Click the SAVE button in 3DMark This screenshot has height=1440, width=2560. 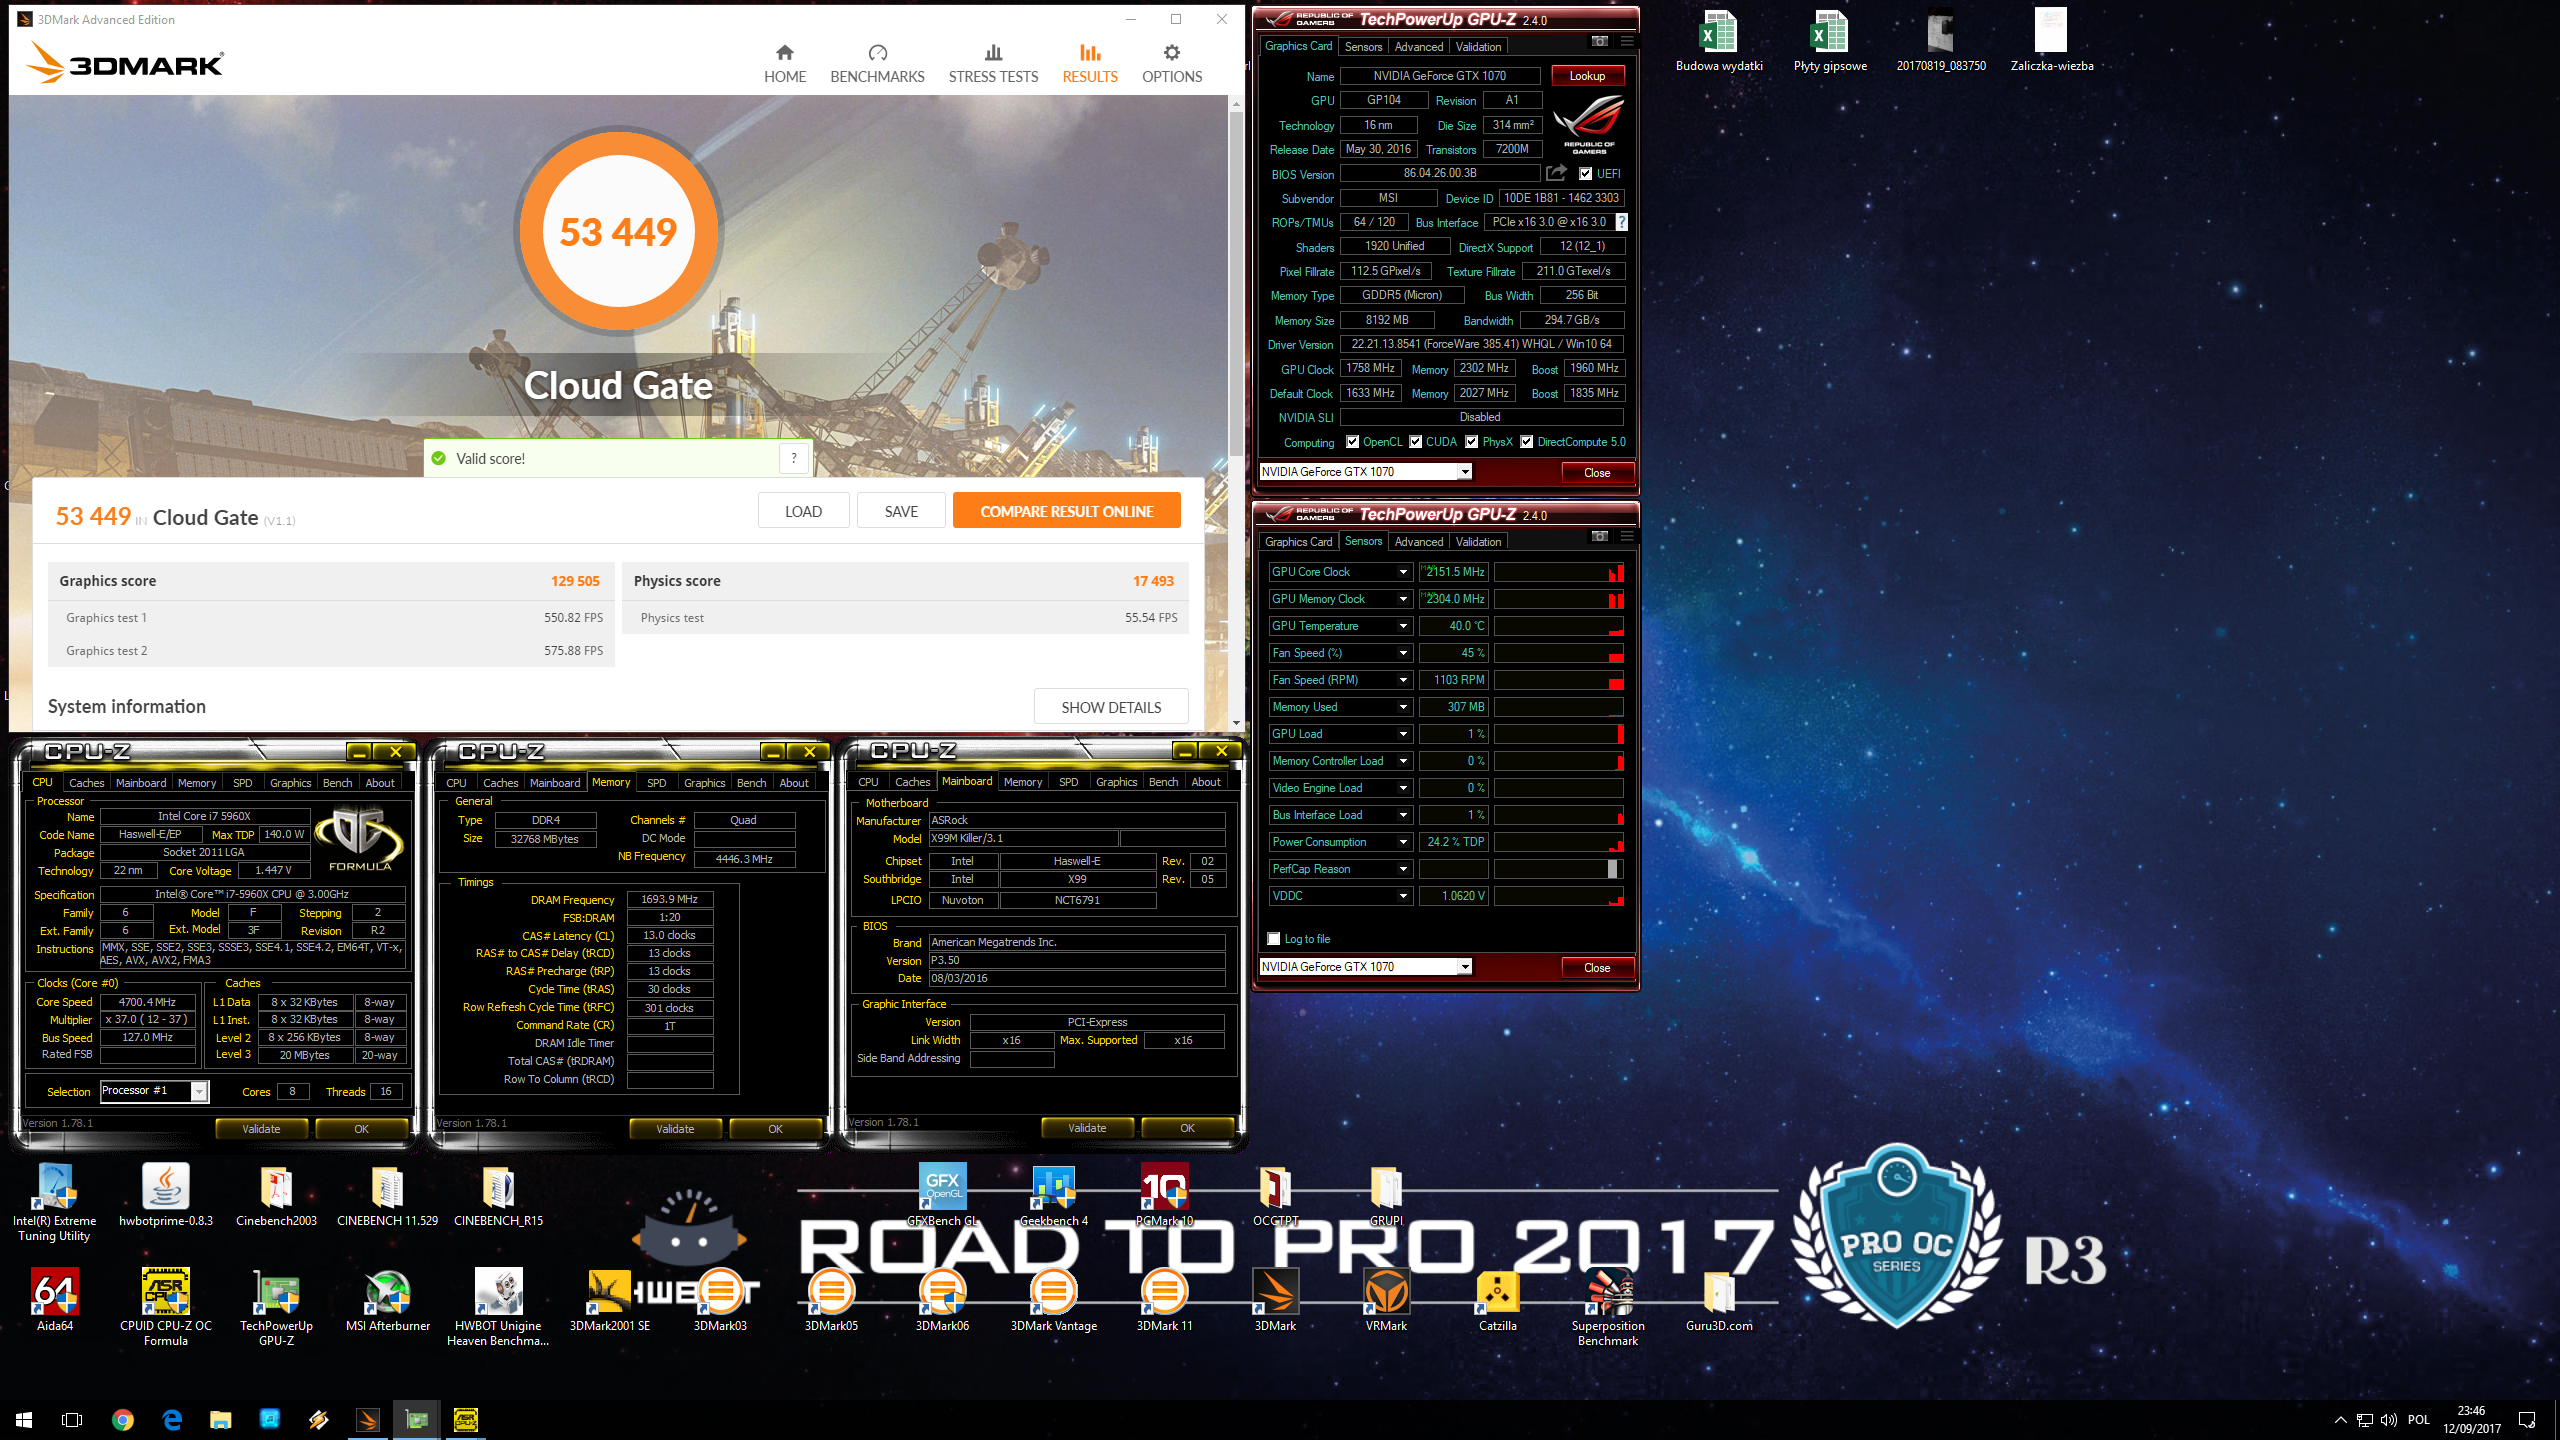click(901, 511)
